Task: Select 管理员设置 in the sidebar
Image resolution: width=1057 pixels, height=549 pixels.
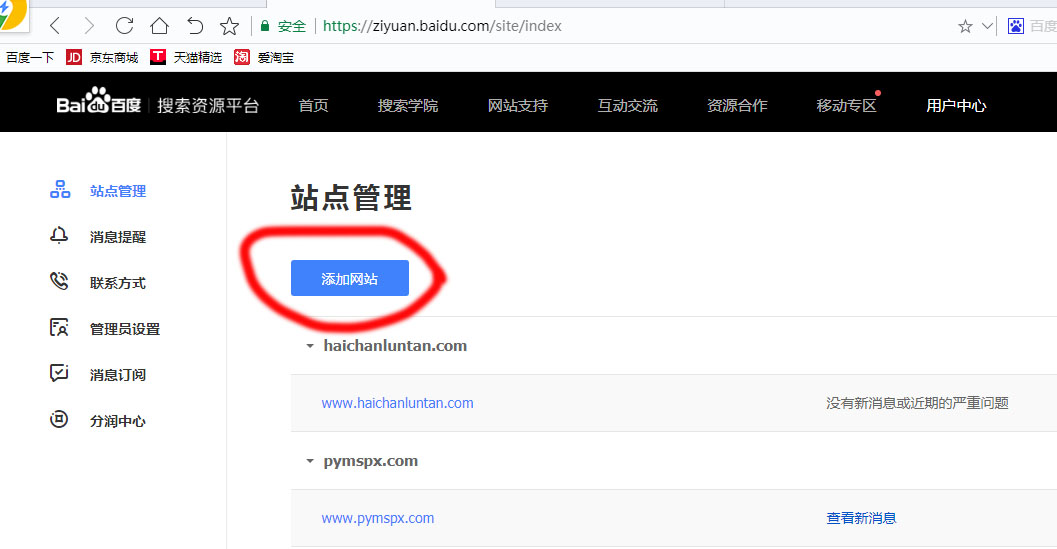Action: (x=125, y=329)
